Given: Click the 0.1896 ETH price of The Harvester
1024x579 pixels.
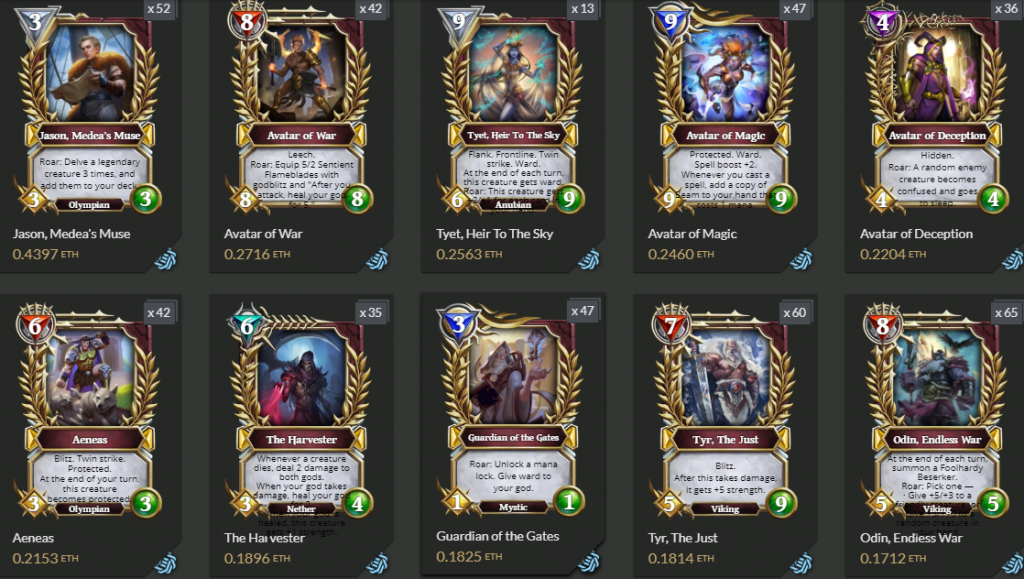Looking at the screenshot, I should point(257,558).
